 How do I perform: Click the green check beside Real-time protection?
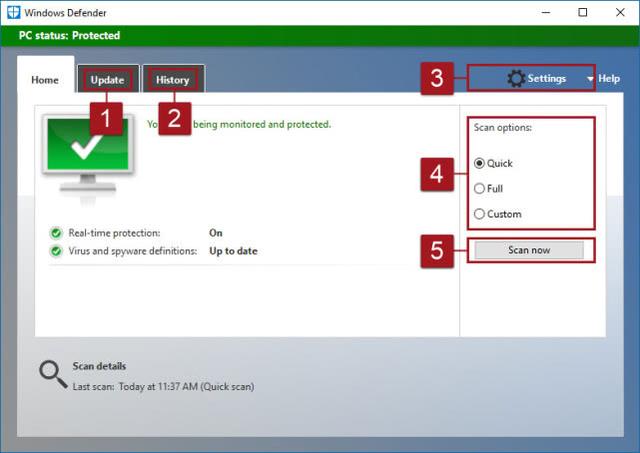[x=56, y=233]
